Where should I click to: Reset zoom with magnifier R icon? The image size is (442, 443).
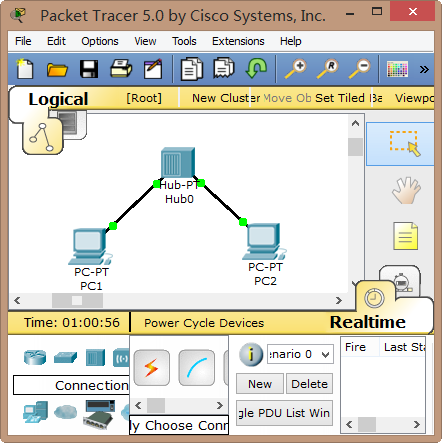pos(327,69)
